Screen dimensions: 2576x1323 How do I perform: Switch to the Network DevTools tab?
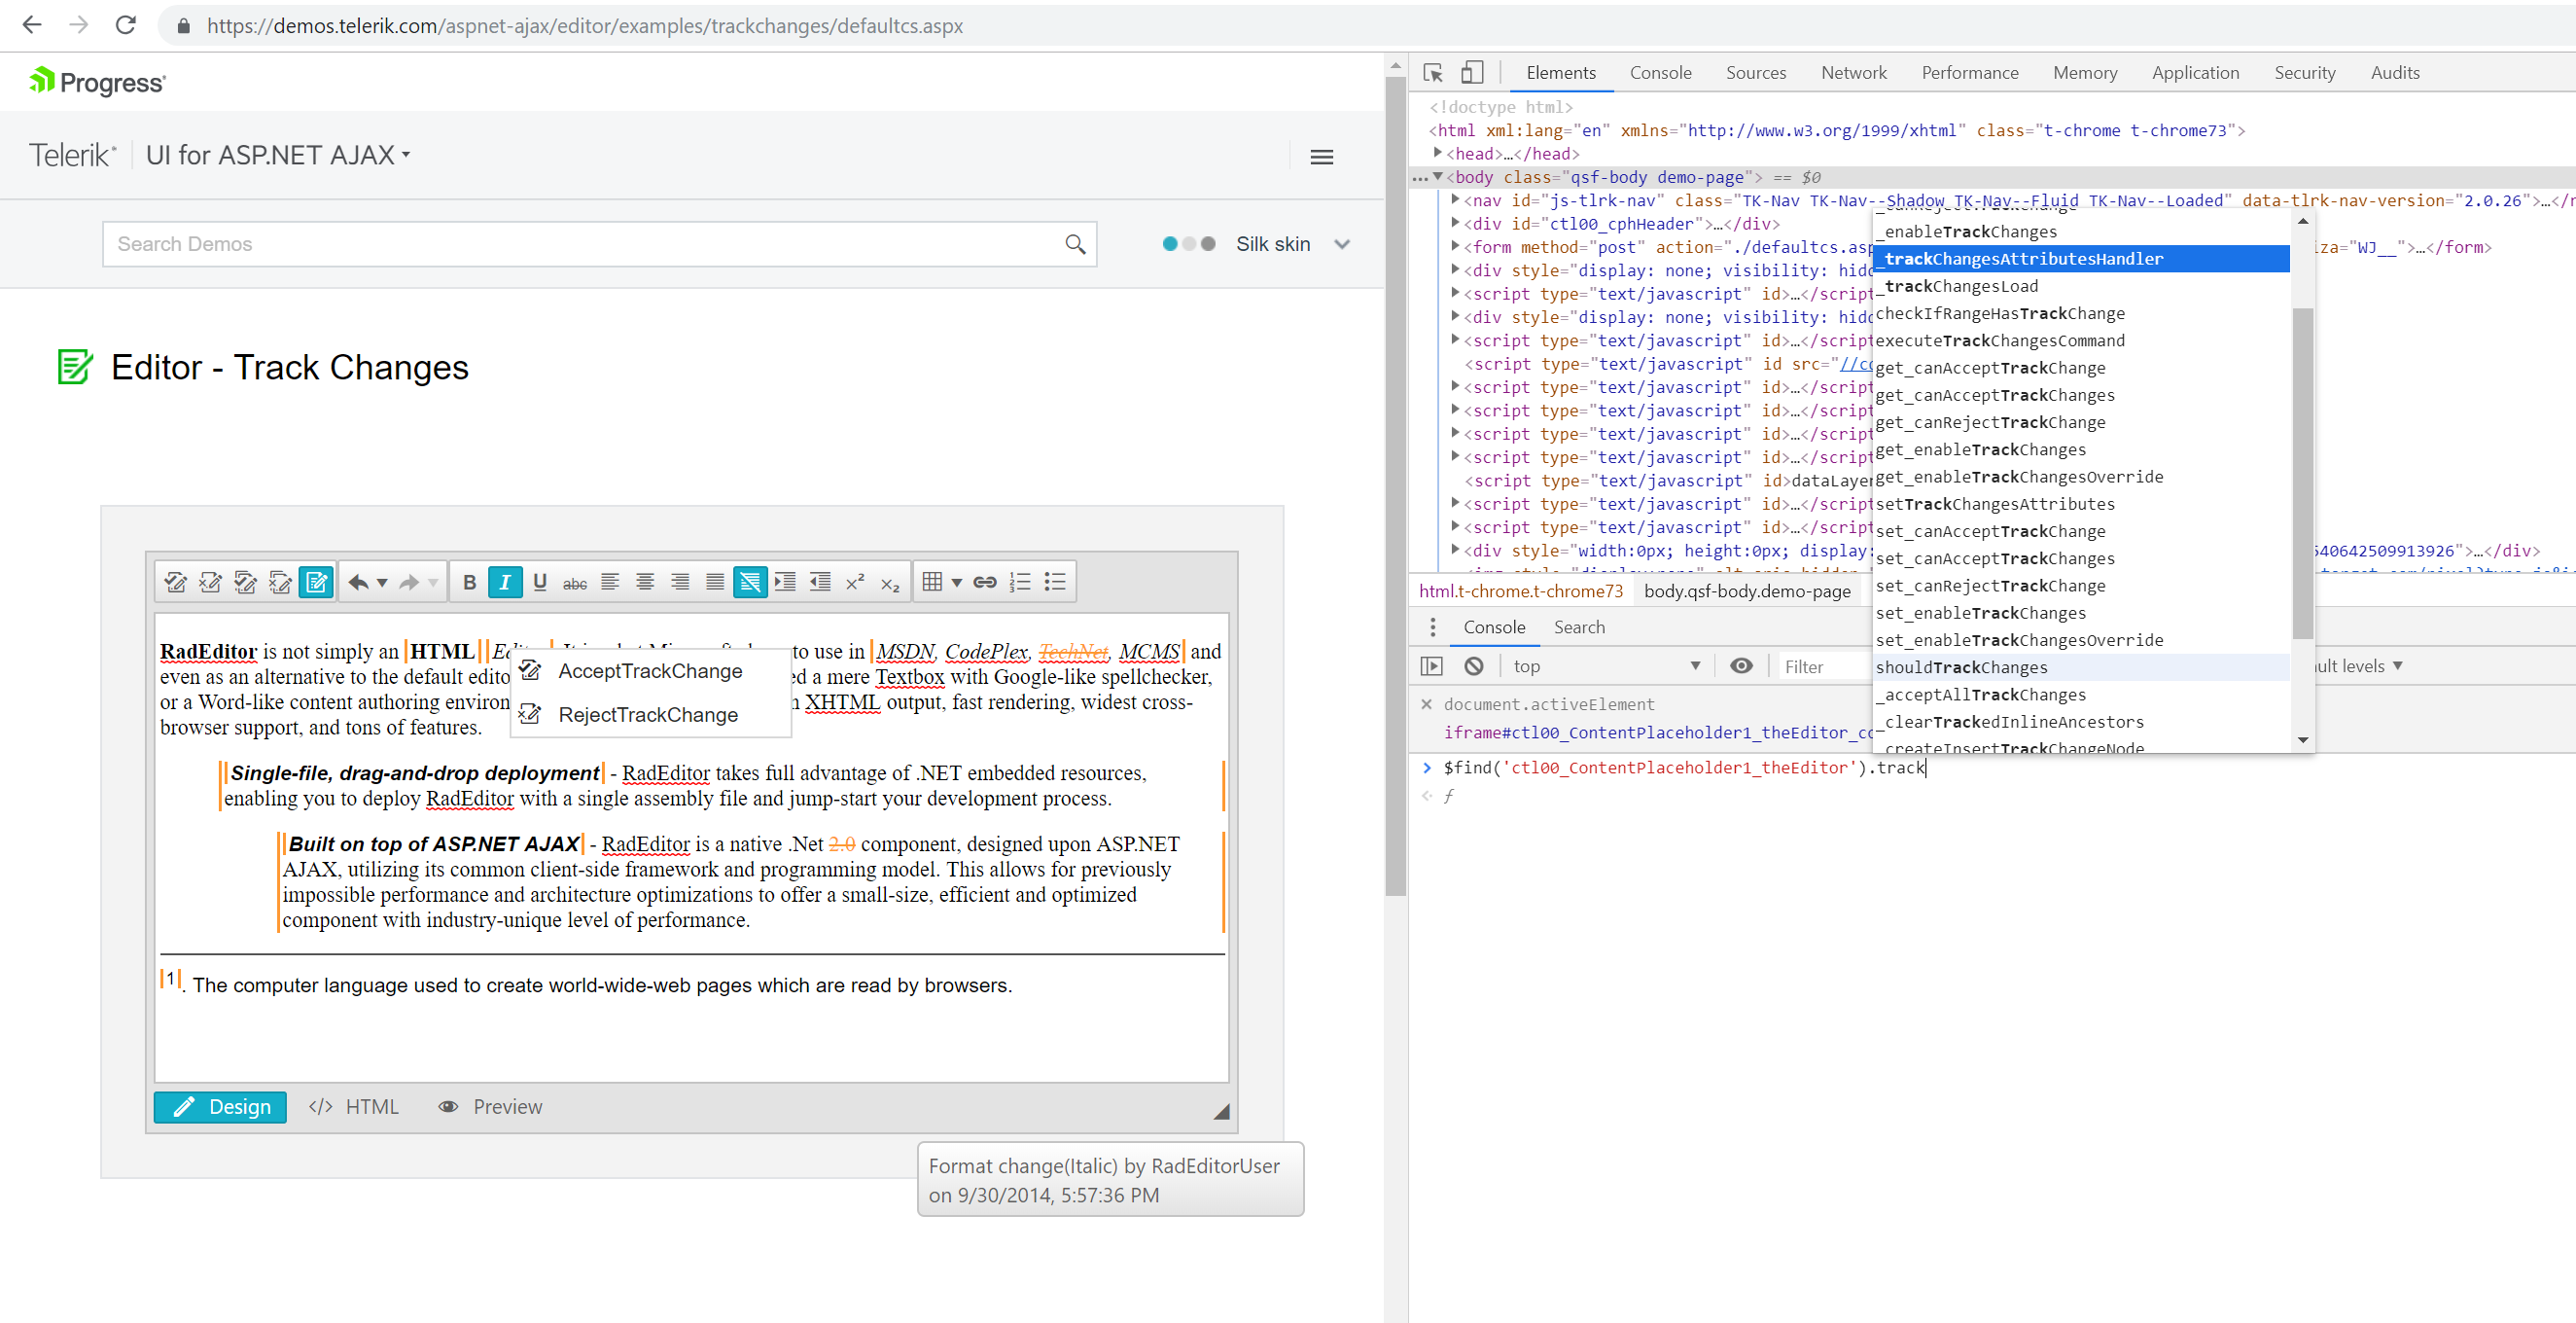coord(1853,73)
